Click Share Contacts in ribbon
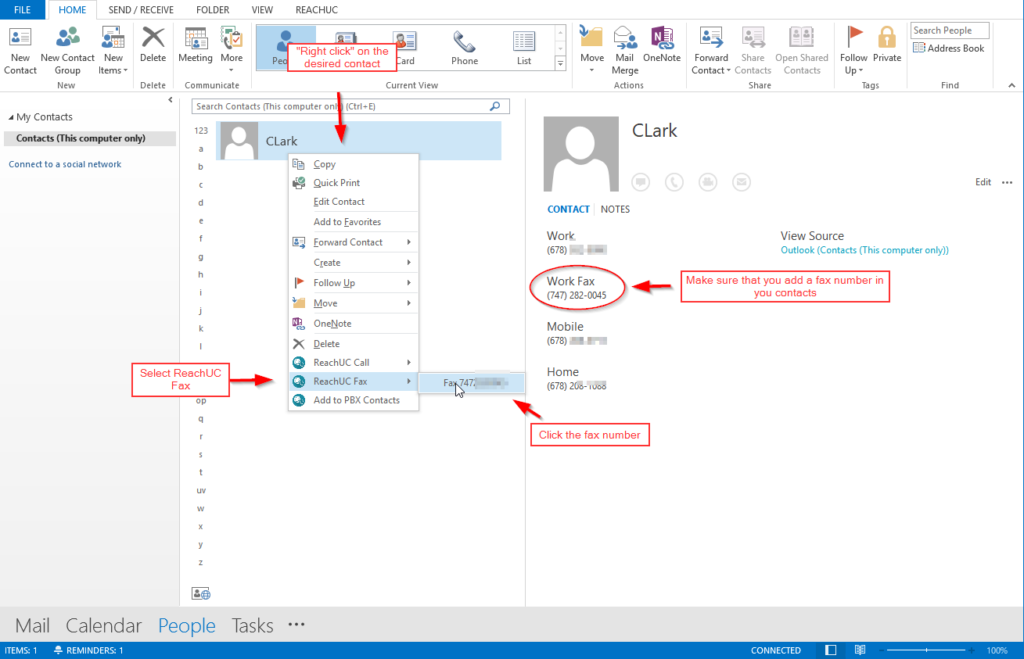This screenshot has height=659, width=1024. pyautogui.click(x=752, y=51)
